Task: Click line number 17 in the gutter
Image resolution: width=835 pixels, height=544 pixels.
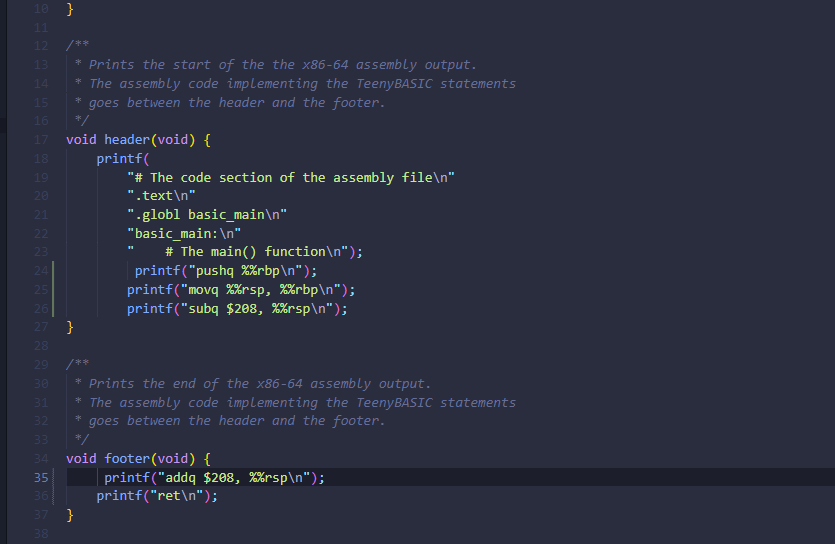Action: (41, 139)
